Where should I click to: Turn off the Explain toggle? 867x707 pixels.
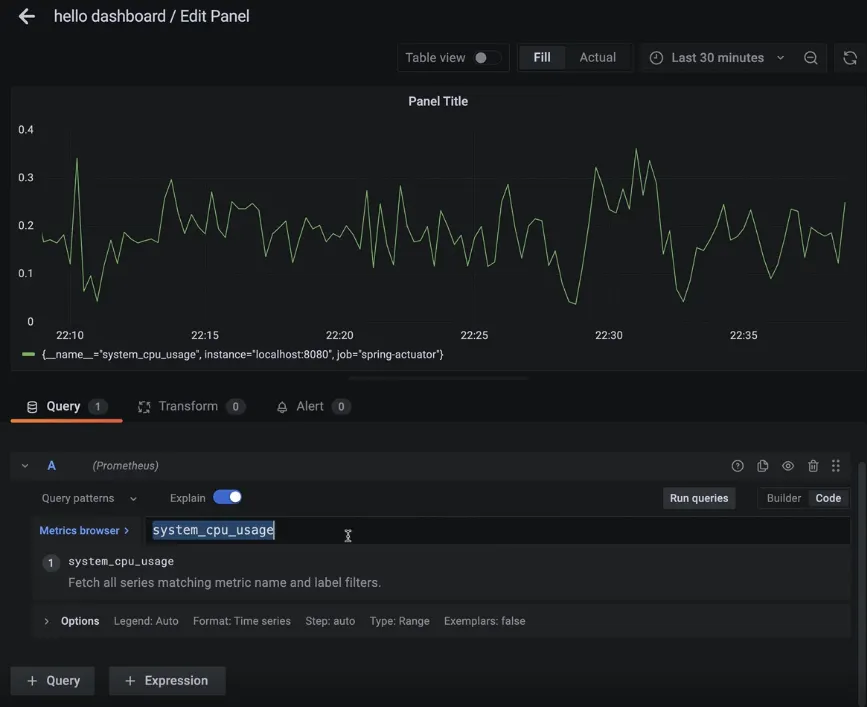pyautogui.click(x=227, y=497)
